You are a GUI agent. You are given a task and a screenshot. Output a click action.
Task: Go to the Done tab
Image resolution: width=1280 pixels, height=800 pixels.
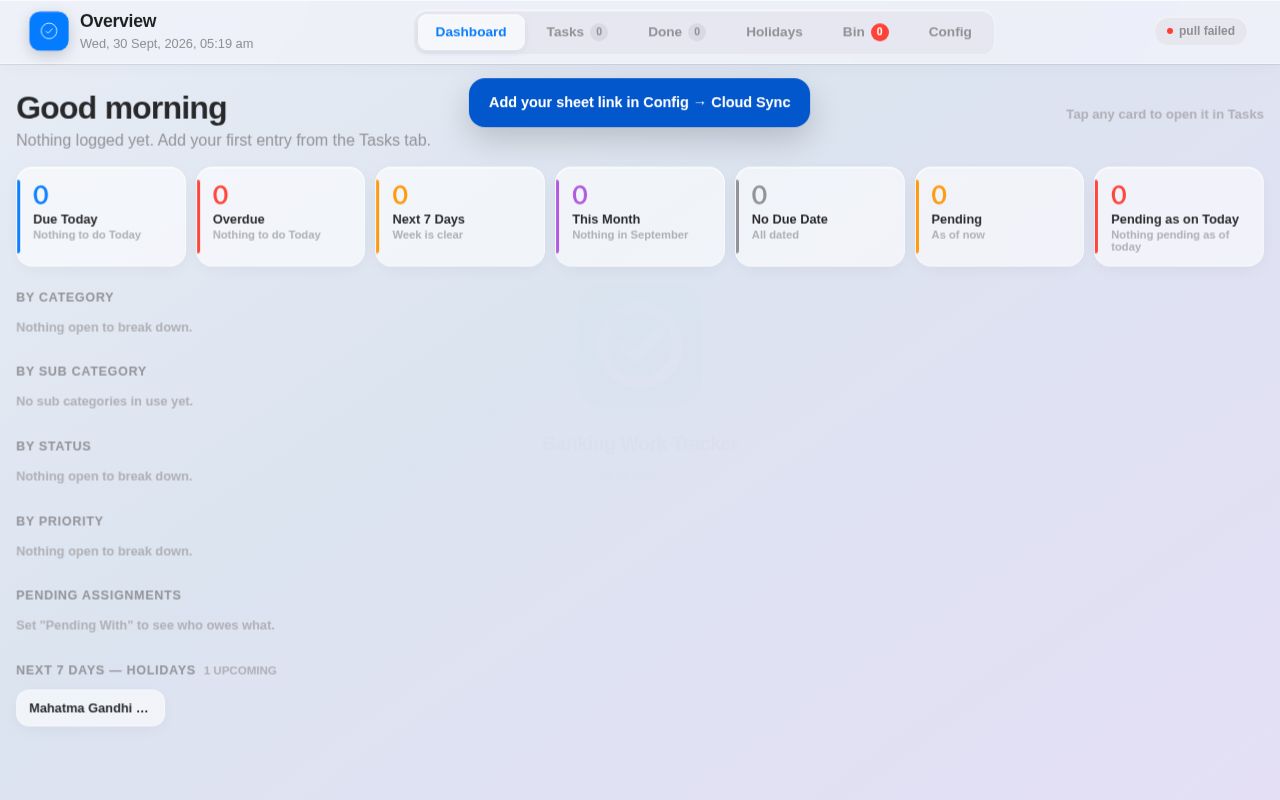coord(677,32)
